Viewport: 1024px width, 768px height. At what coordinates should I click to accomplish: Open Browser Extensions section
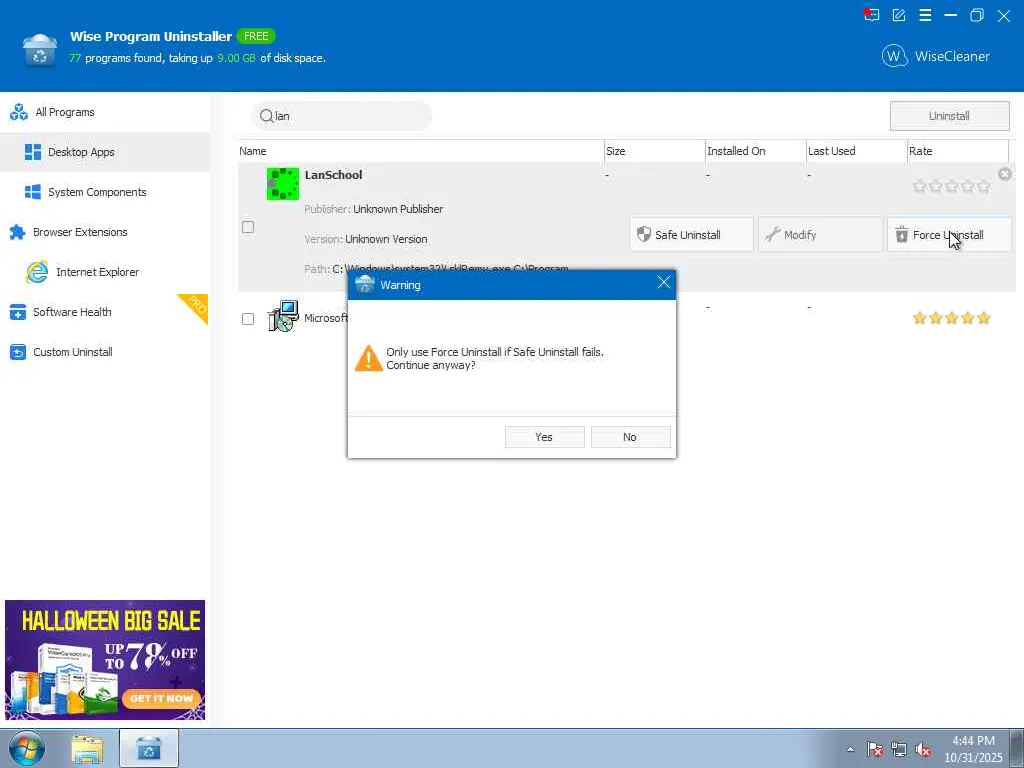pyautogui.click(x=104, y=232)
